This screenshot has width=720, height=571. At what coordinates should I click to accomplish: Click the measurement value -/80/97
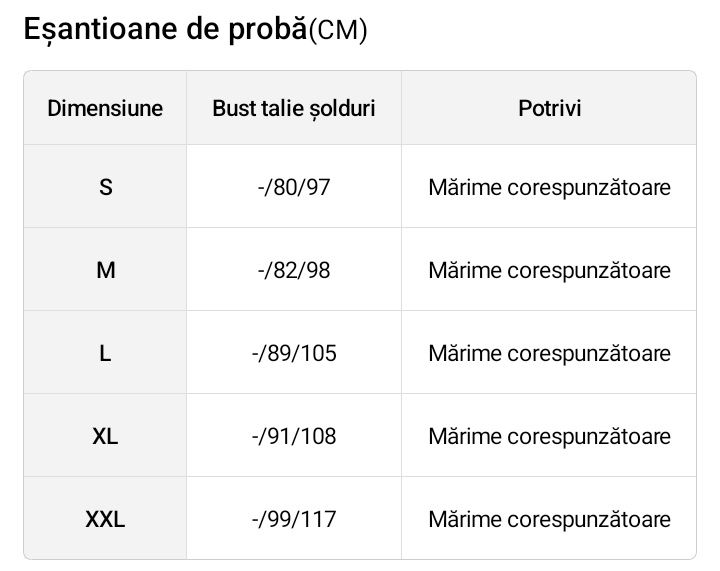294,187
